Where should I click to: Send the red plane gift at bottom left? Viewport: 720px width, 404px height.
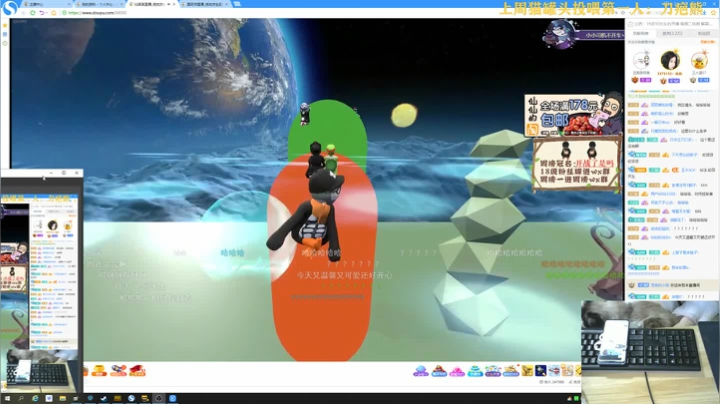(137, 370)
